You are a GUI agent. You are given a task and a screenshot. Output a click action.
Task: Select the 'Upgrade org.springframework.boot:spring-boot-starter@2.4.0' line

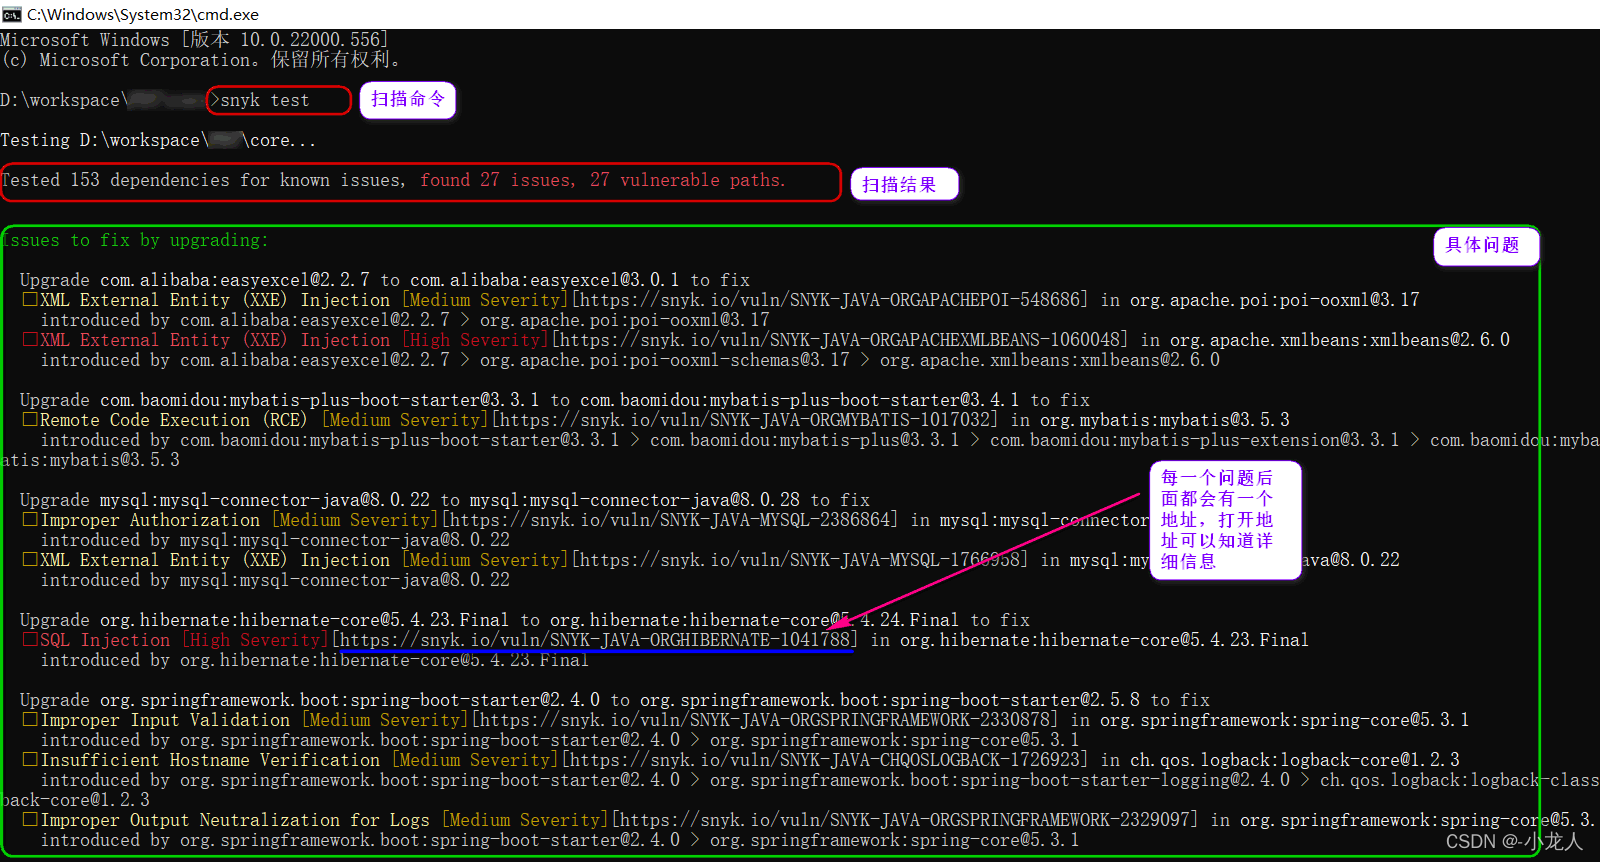pyautogui.click(x=615, y=700)
